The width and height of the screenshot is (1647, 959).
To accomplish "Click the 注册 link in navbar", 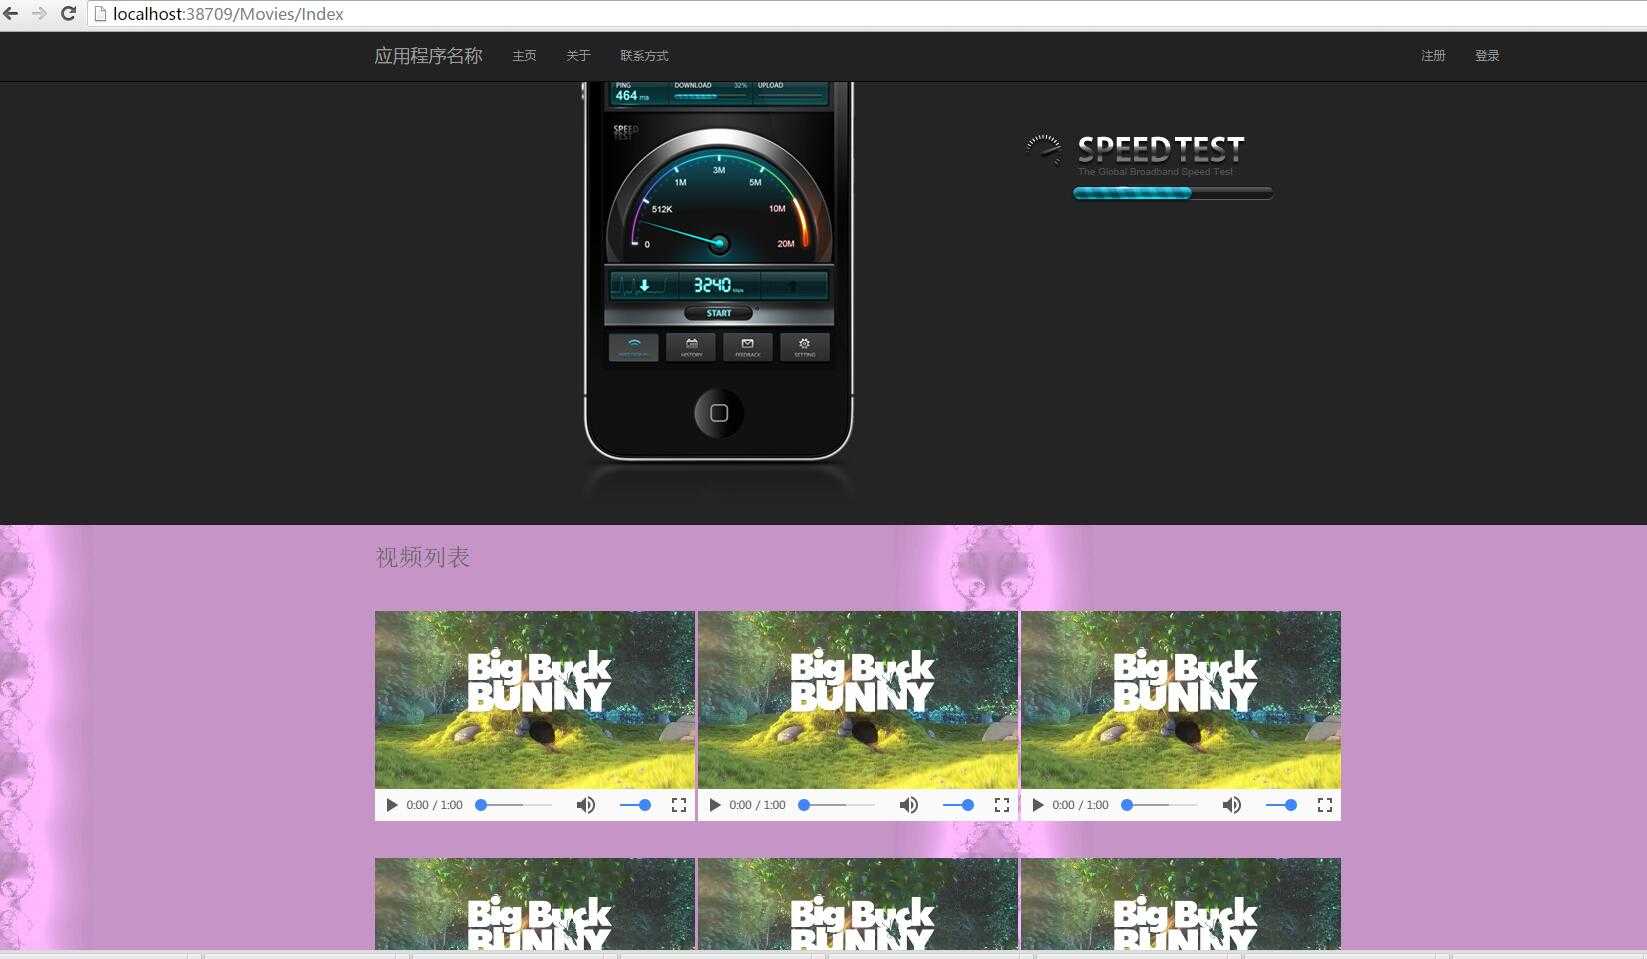I will pos(1433,56).
